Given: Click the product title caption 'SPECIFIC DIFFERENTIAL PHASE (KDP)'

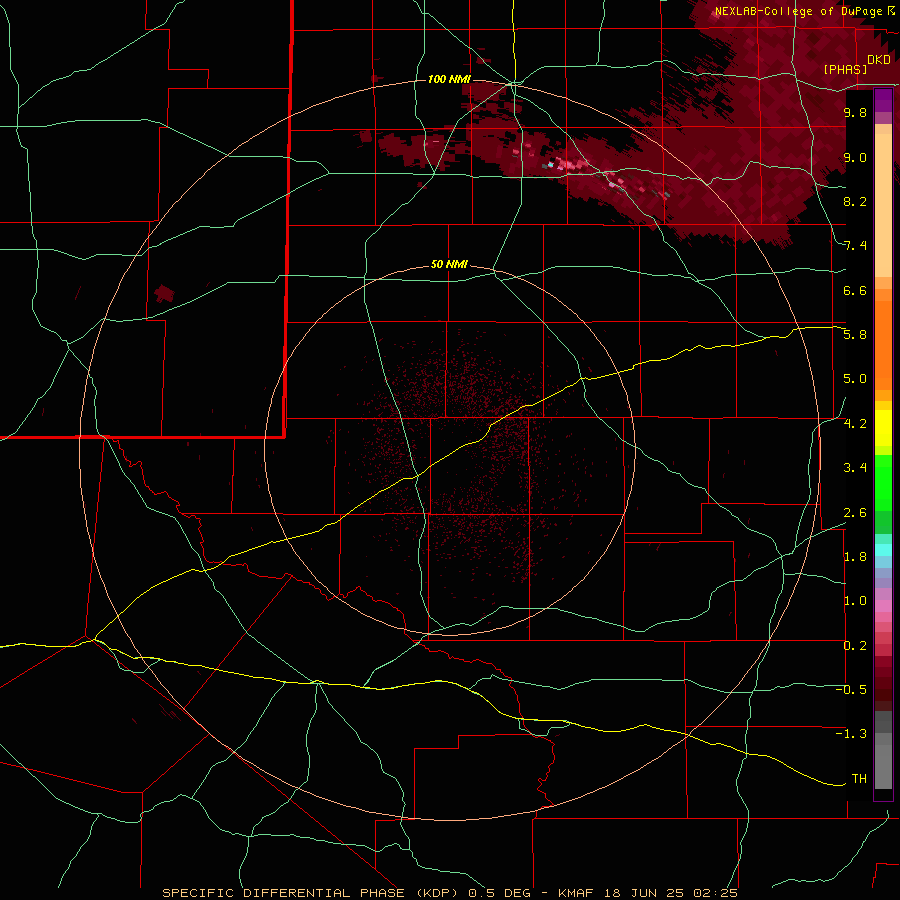Looking at the screenshot, I should (312, 893).
